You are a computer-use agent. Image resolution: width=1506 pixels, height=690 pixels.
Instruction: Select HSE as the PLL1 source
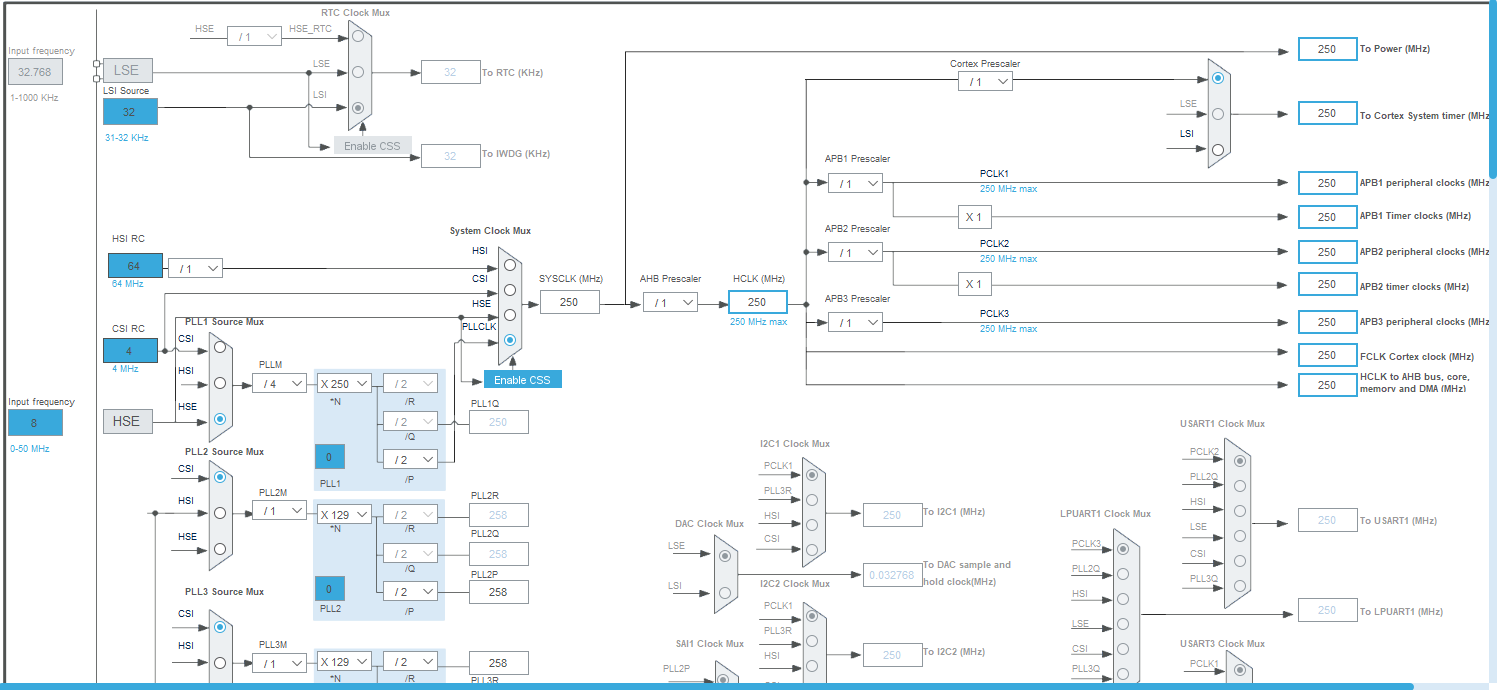pos(220,420)
